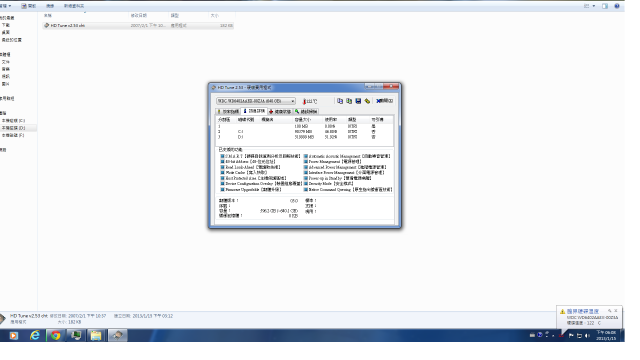This screenshot has width=640, height=360.
Task: Click copy screenshot icon in HD Tune toolbar
Action: tap(349, 101)
